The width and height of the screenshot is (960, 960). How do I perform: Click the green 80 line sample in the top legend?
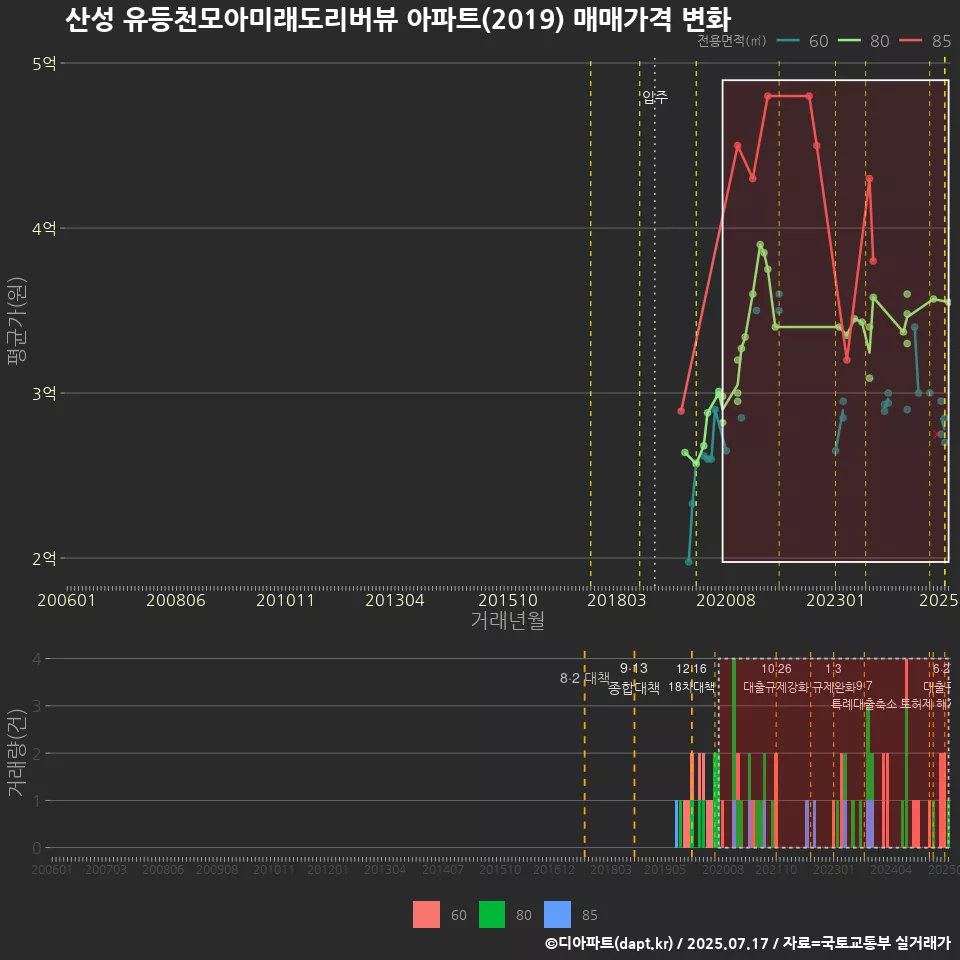click(849, 41)
